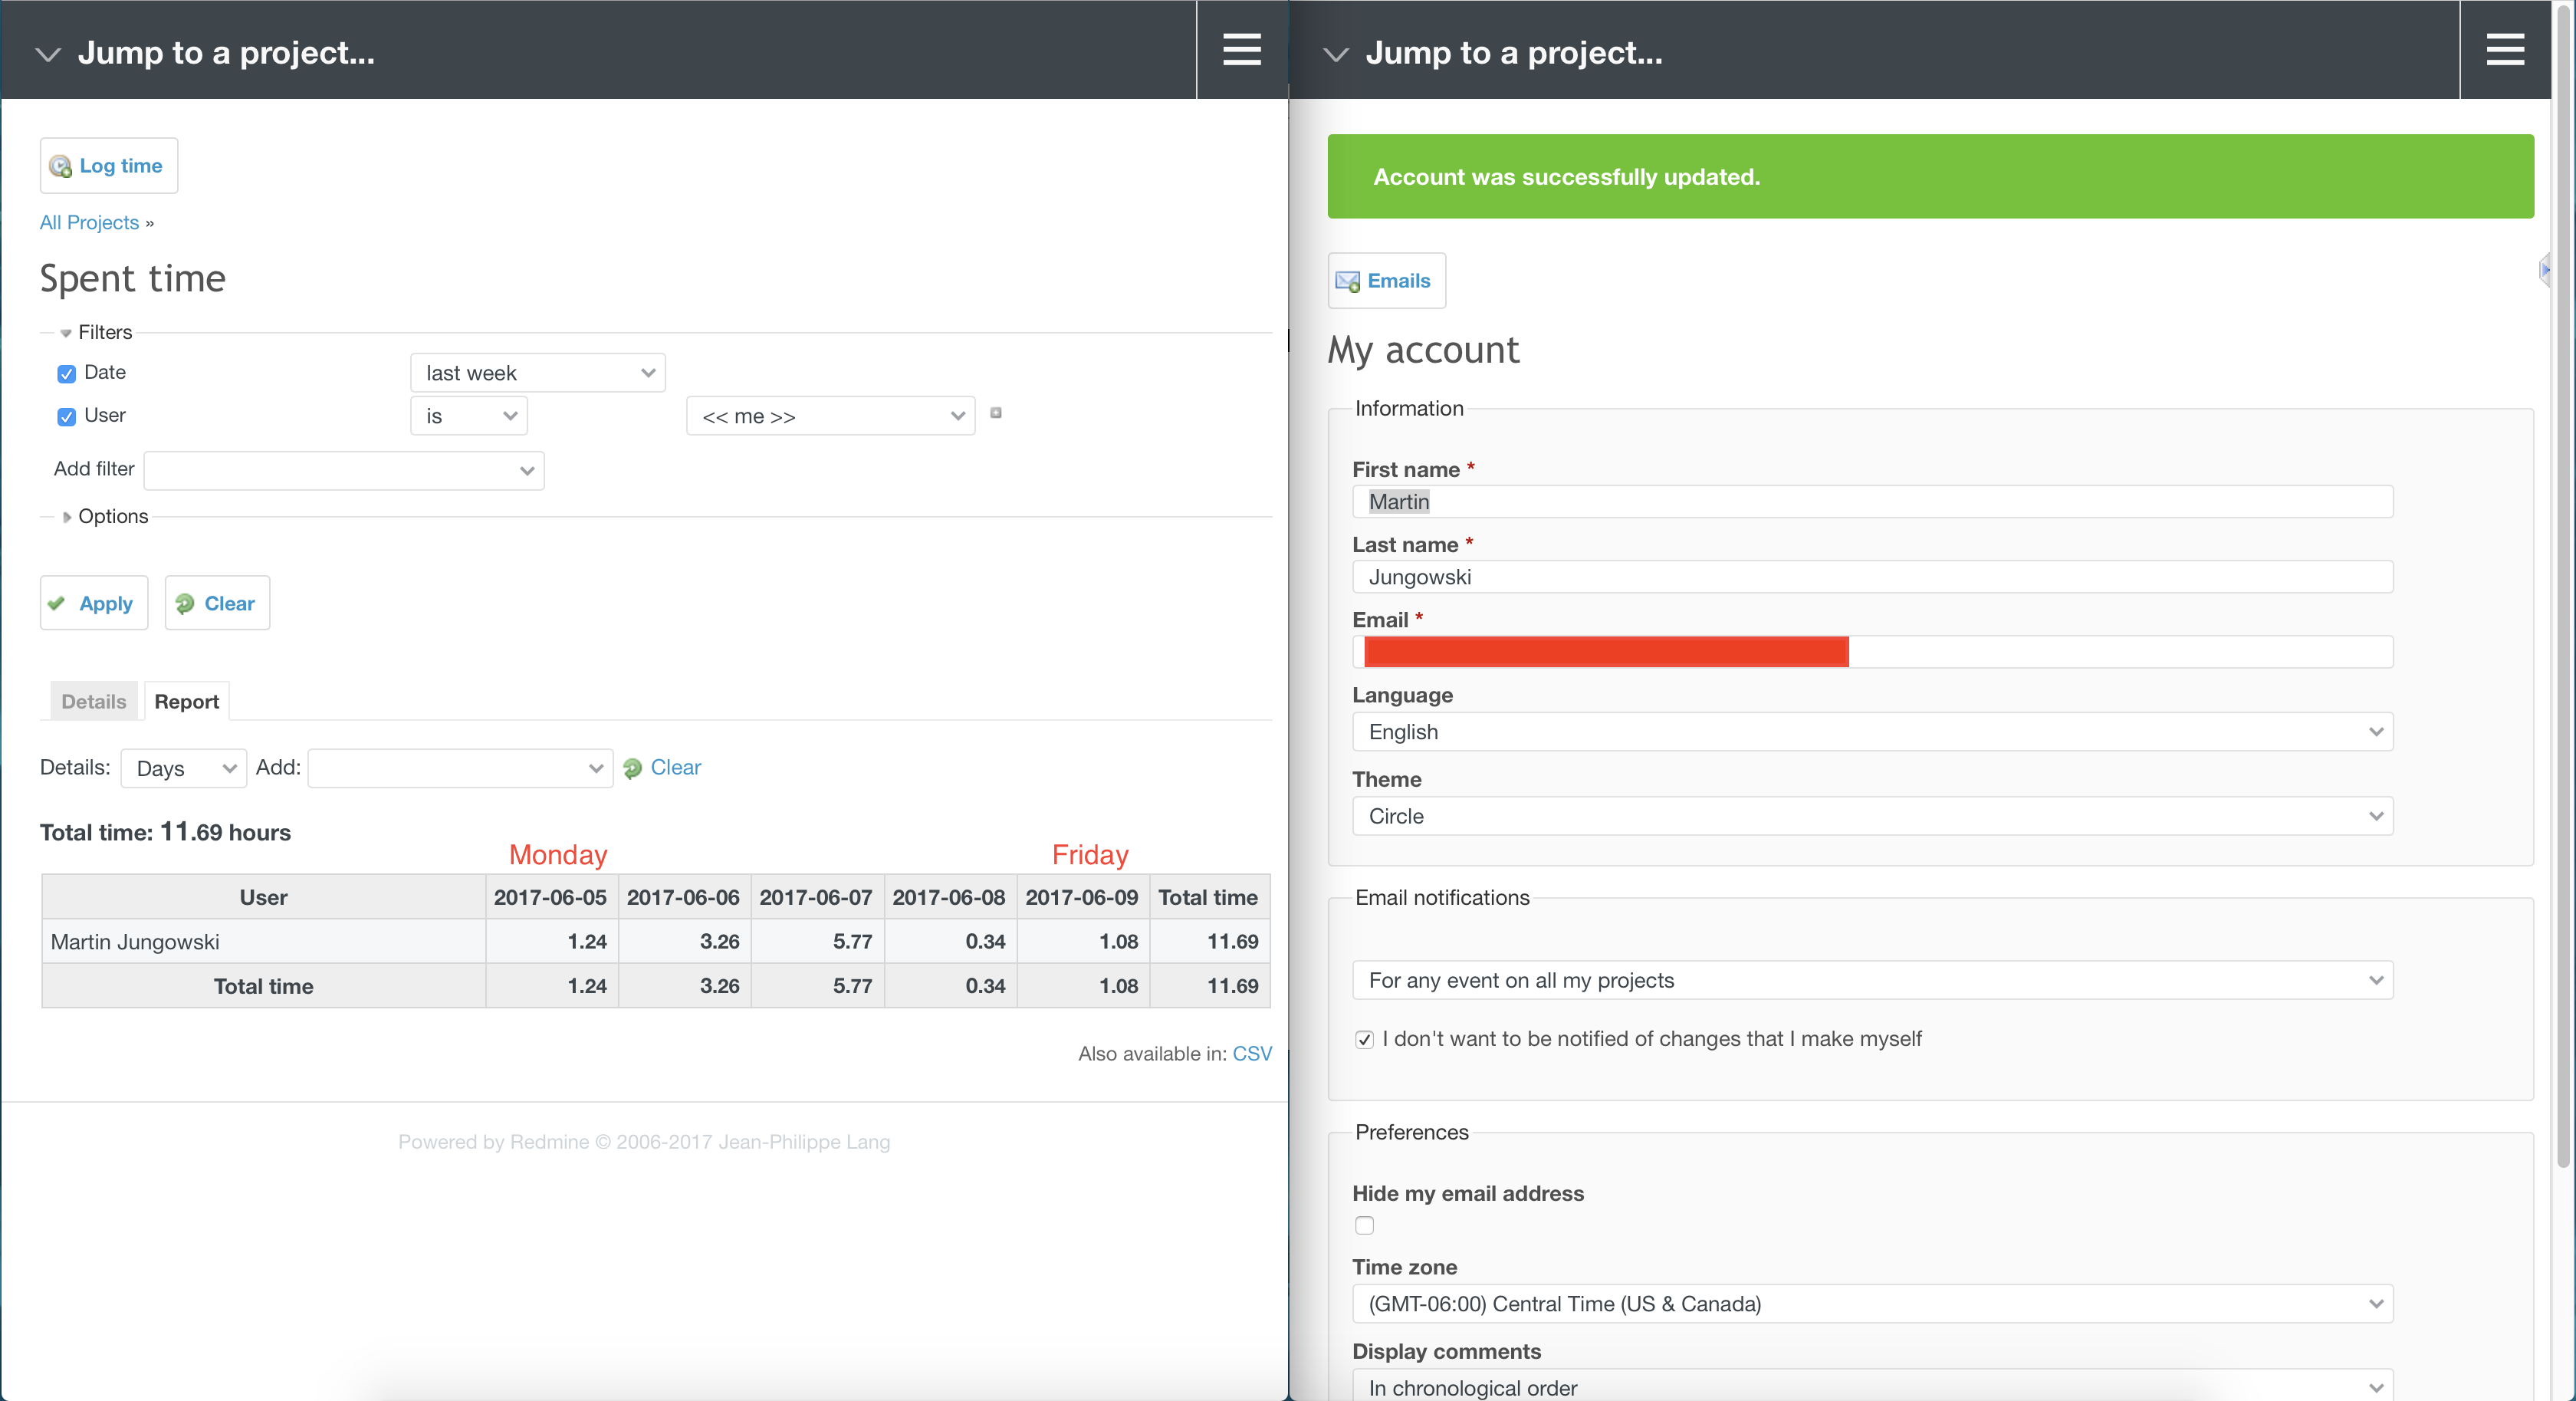Viewport: 2576px width, 1401px height.
Task: Select the Report tab
Action: [186, 702]
